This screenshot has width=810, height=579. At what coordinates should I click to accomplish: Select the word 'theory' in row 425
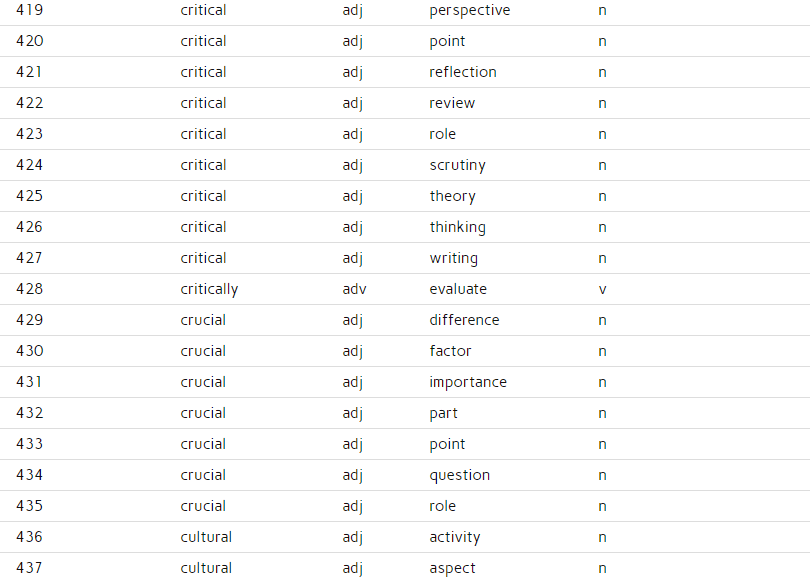click(453, 196)
